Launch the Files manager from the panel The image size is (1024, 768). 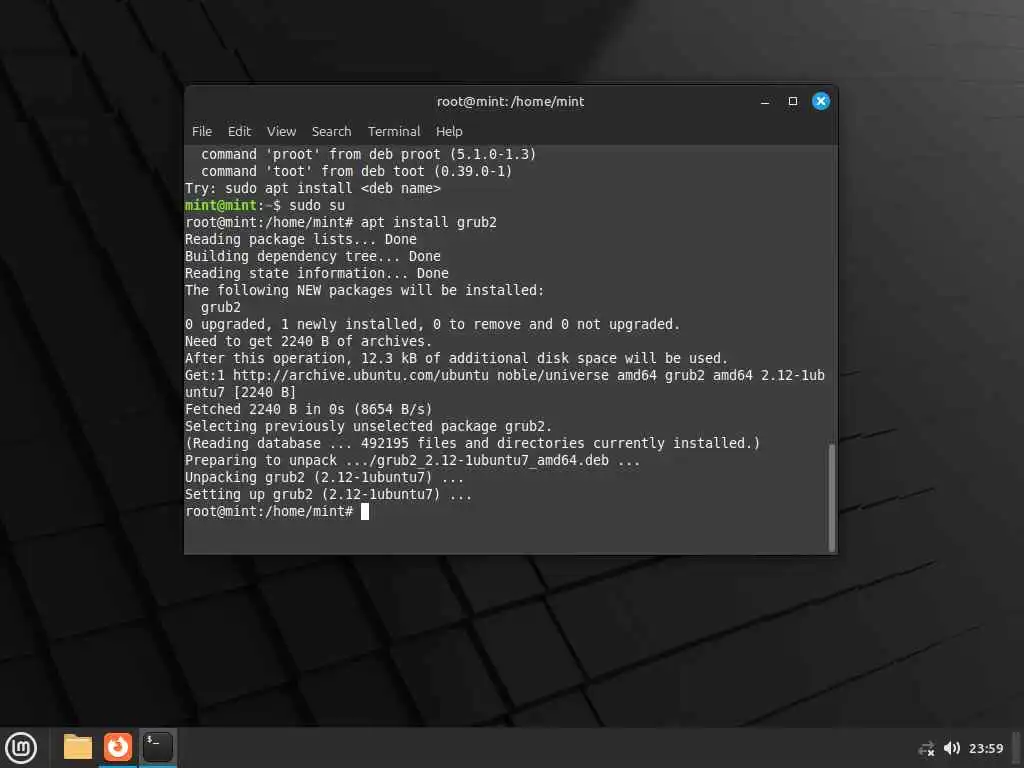click(78, 747)
